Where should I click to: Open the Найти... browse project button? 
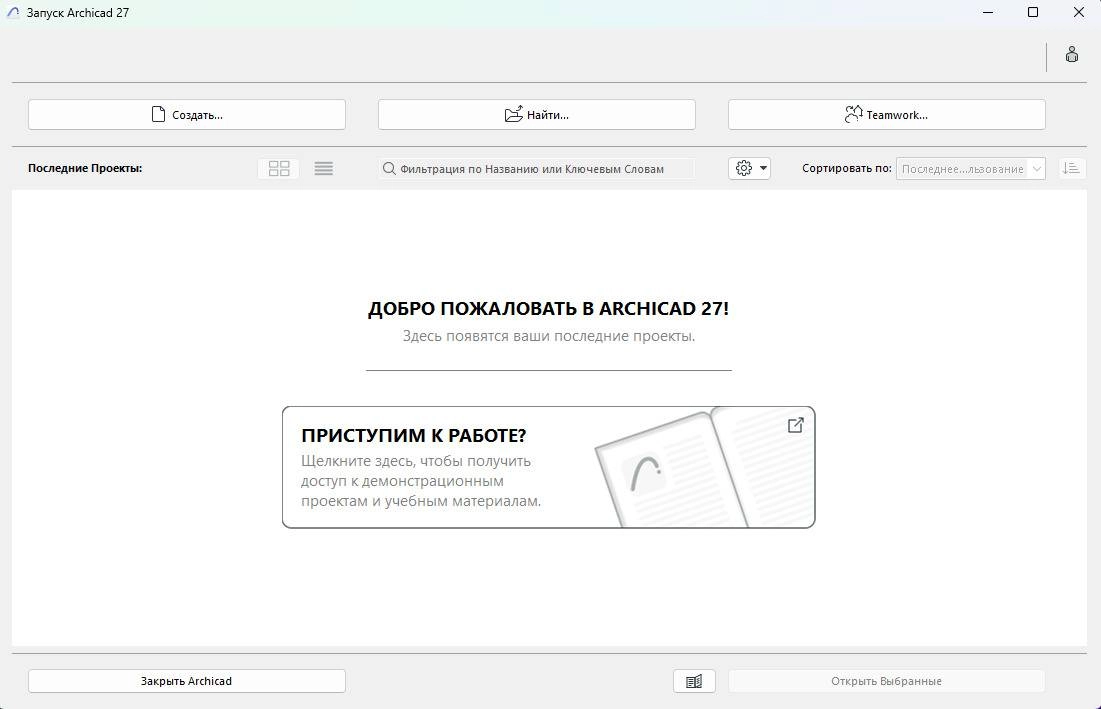[x=536, y=114]
